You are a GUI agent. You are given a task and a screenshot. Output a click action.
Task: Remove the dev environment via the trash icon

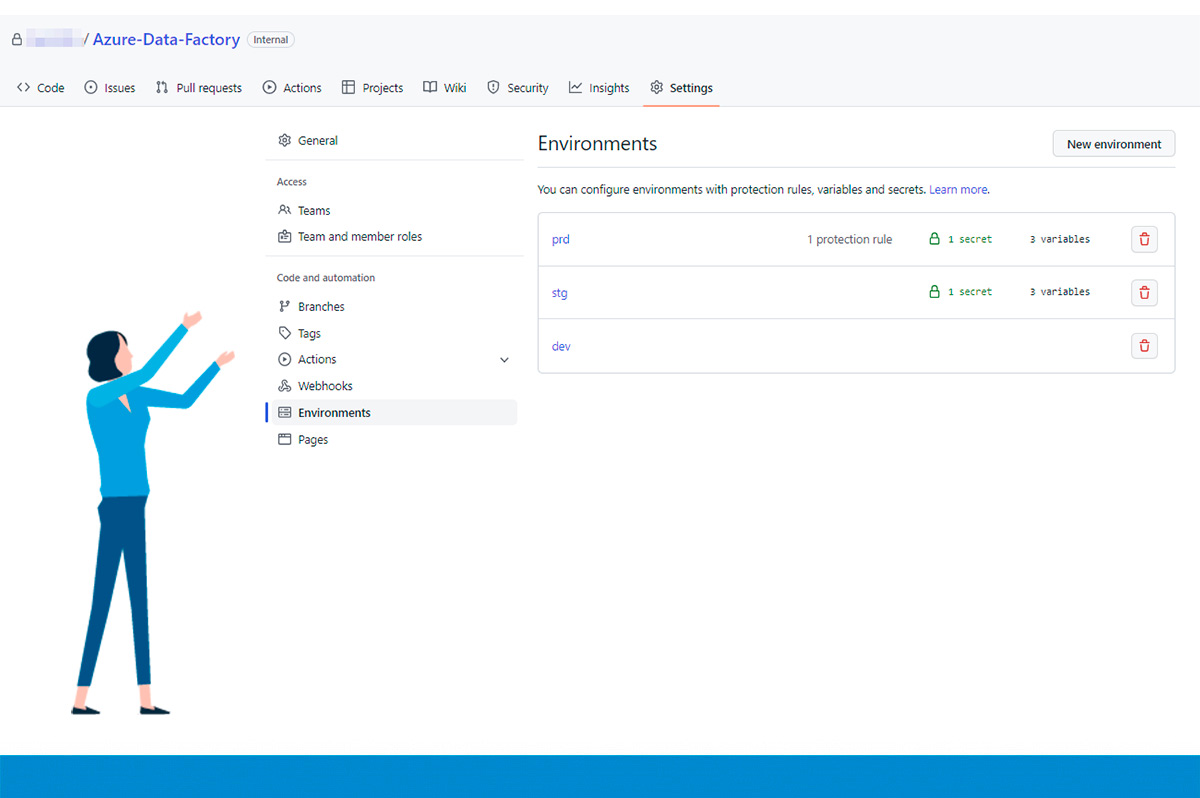[1144, 345]
